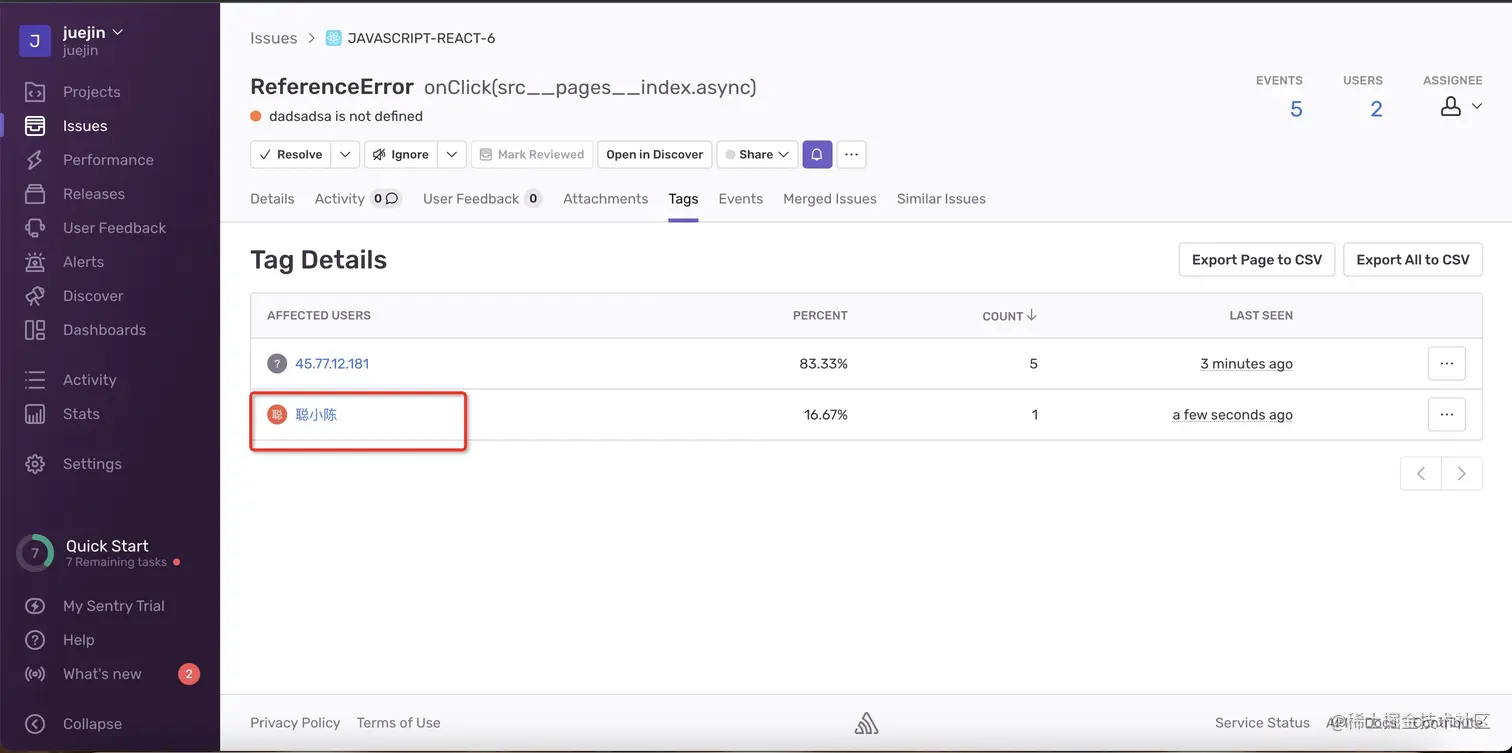Sort by the COUNT column header
The width and height of the screenshot is (1512, 753).
tap(1009, 315)
